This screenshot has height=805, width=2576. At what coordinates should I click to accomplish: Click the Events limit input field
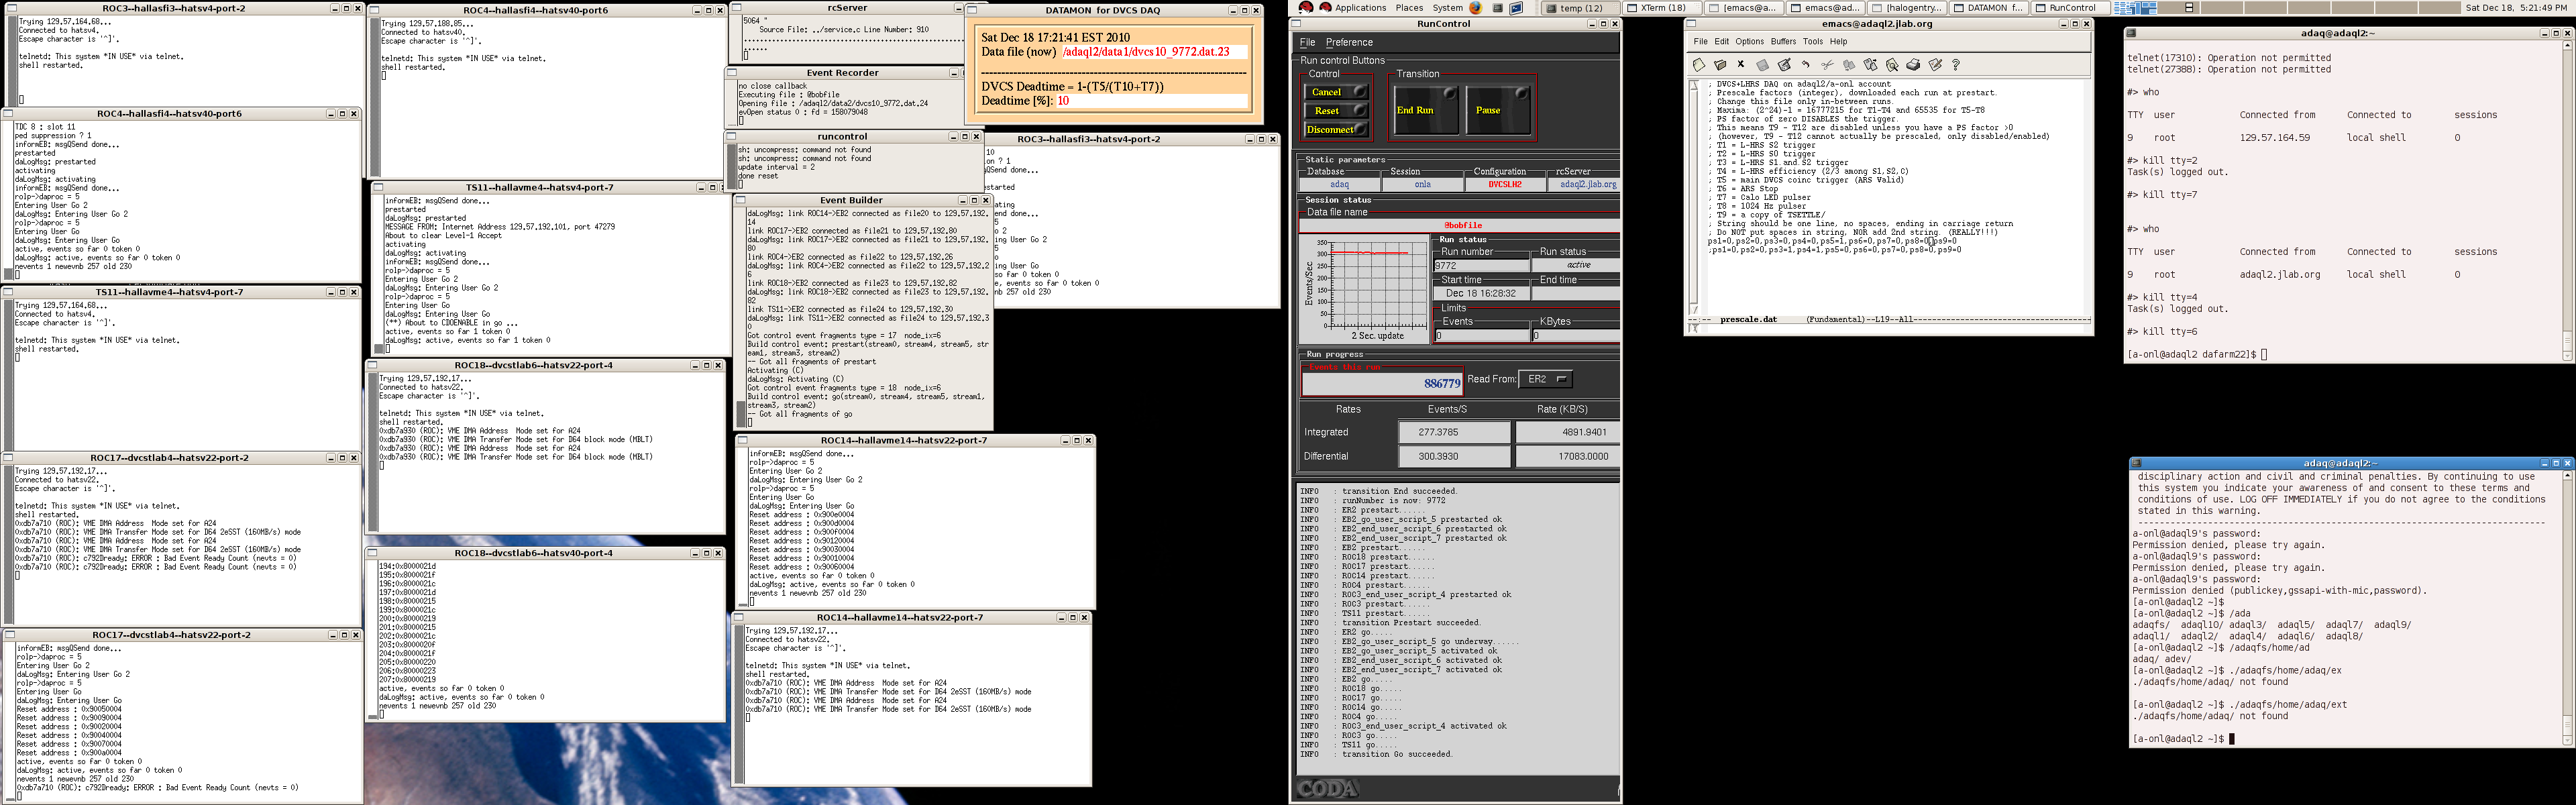click(1481, 336)
